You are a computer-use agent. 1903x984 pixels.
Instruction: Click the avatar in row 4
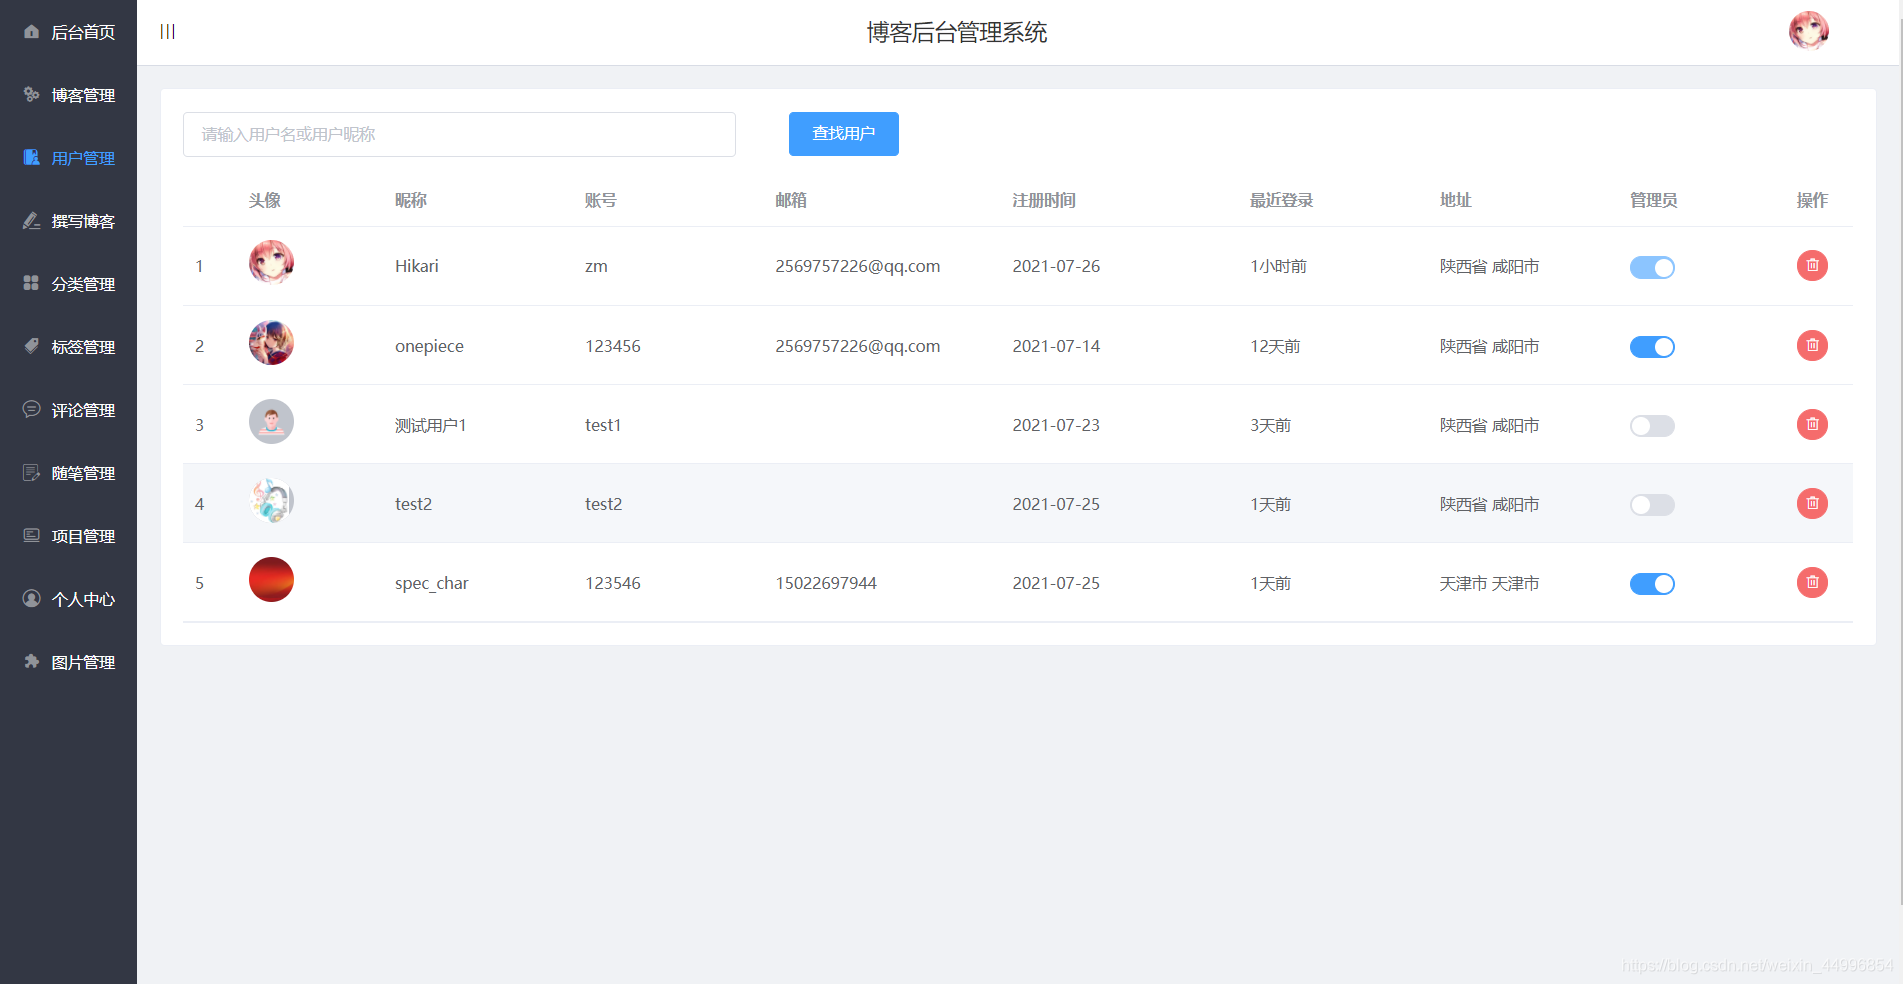[x=271, y=501]
